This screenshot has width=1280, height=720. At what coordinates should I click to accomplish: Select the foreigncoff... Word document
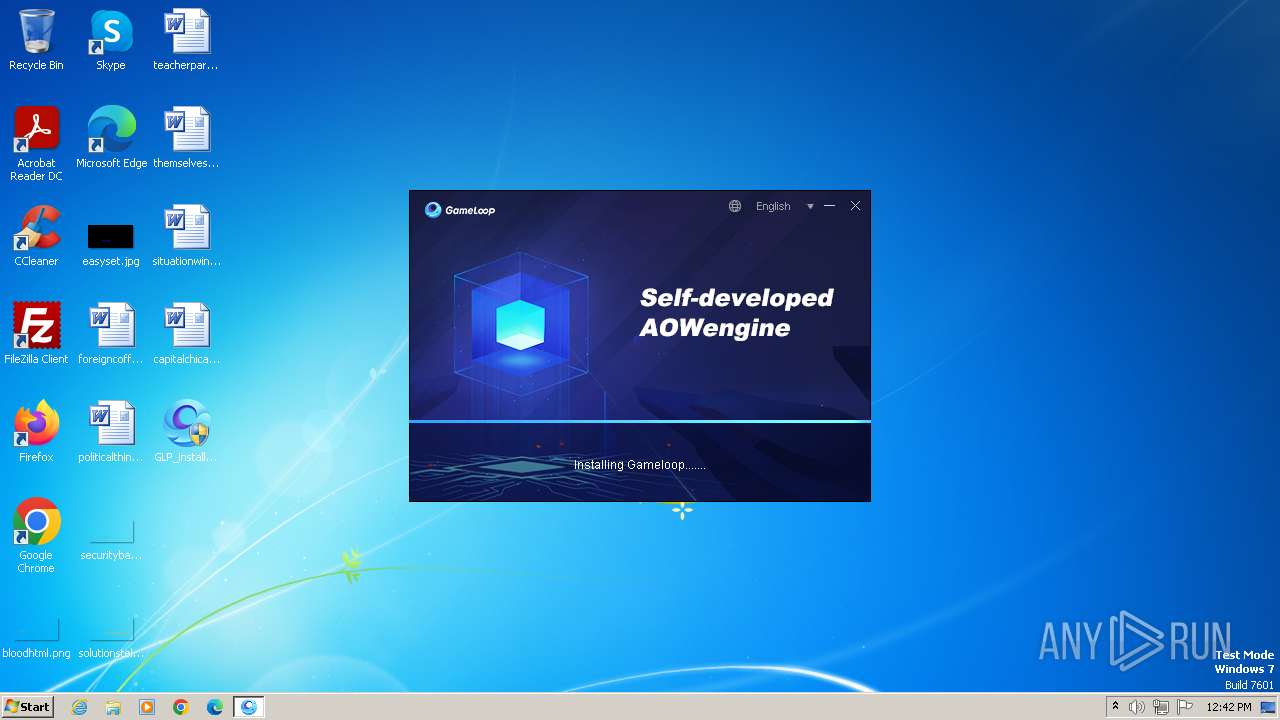pos(111,334)
